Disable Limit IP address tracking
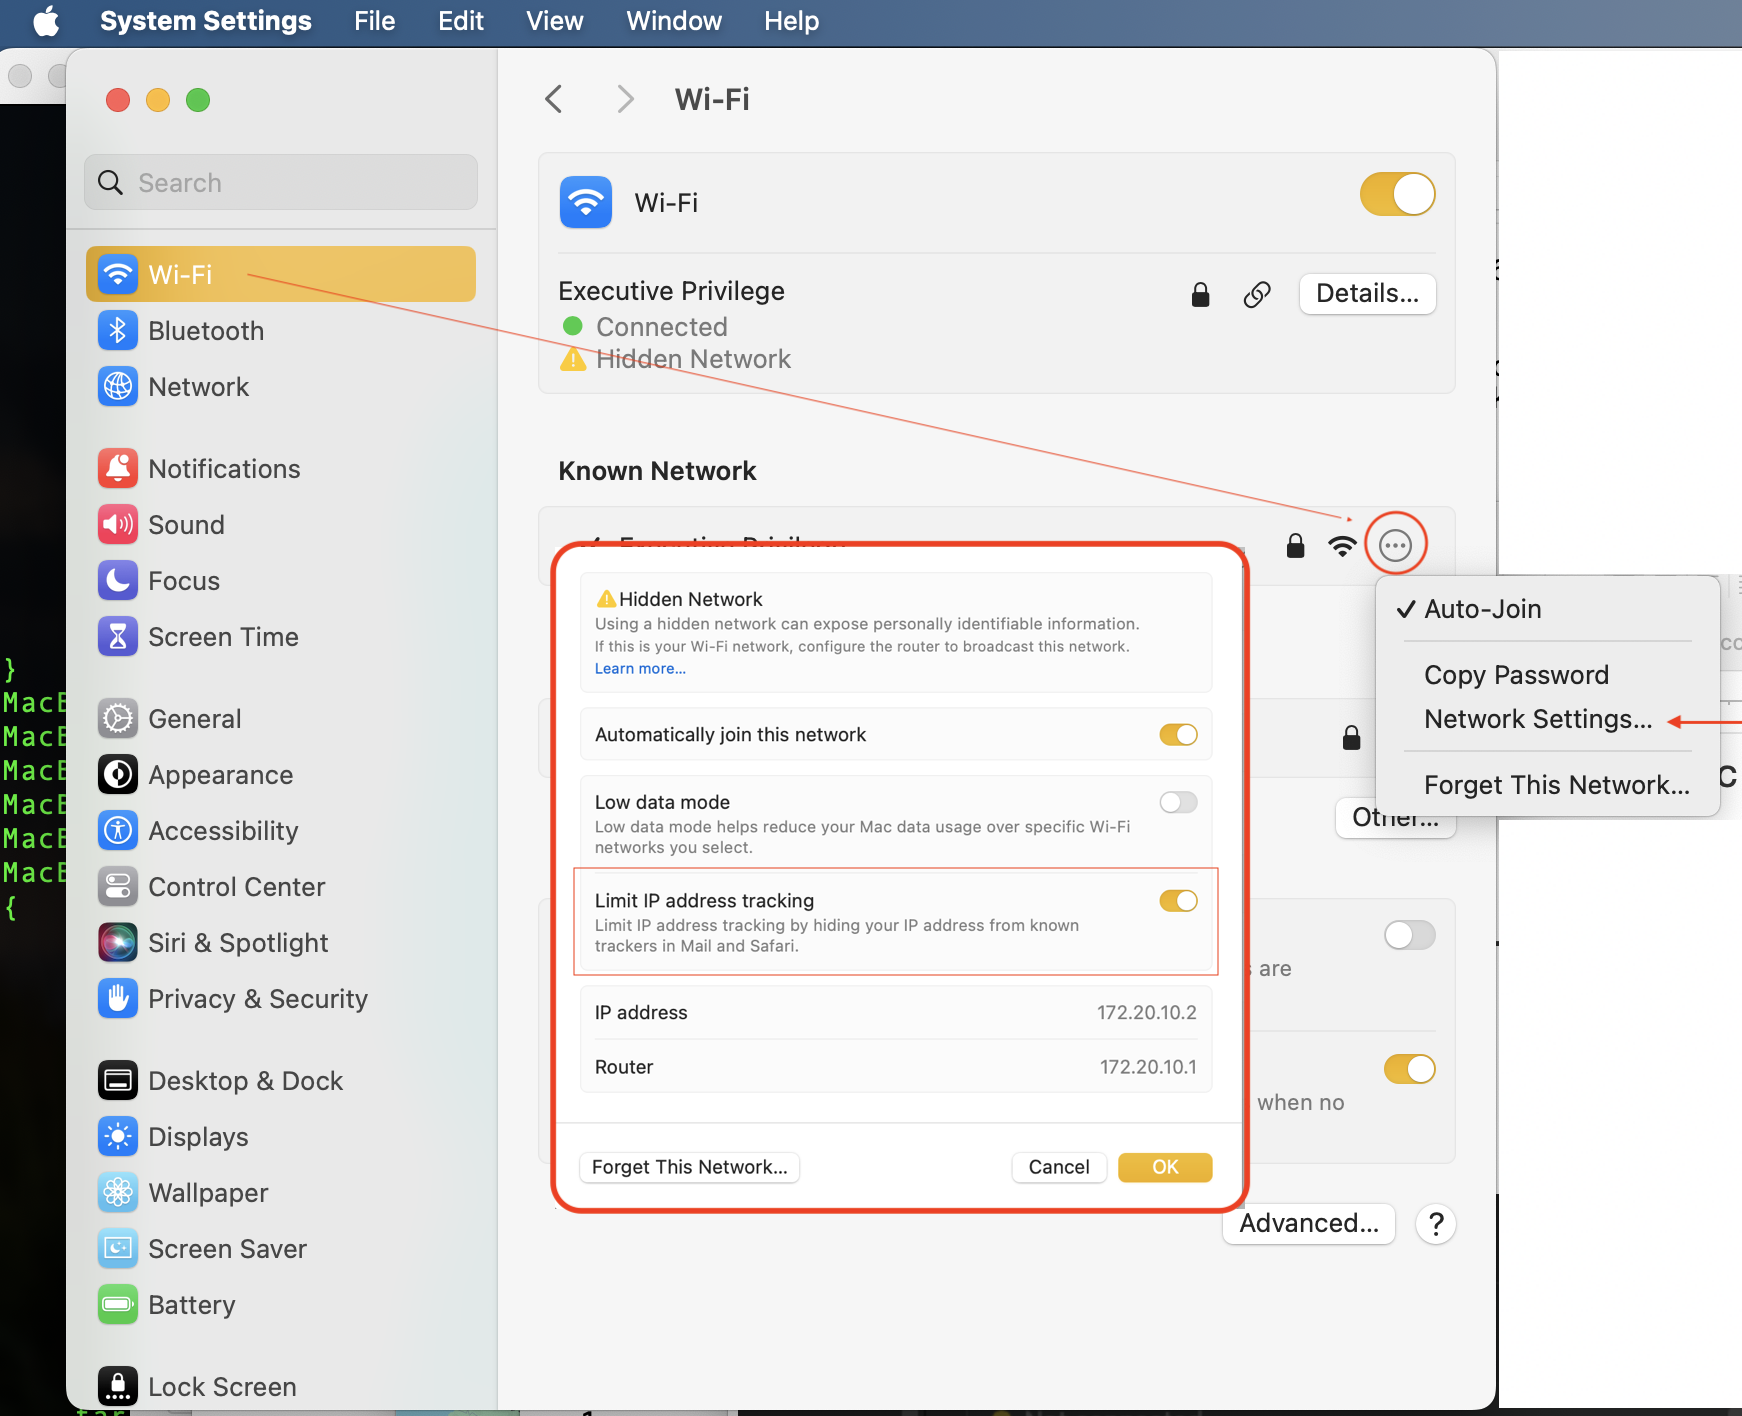1742x1416 pixels. tap(1178, 901)
